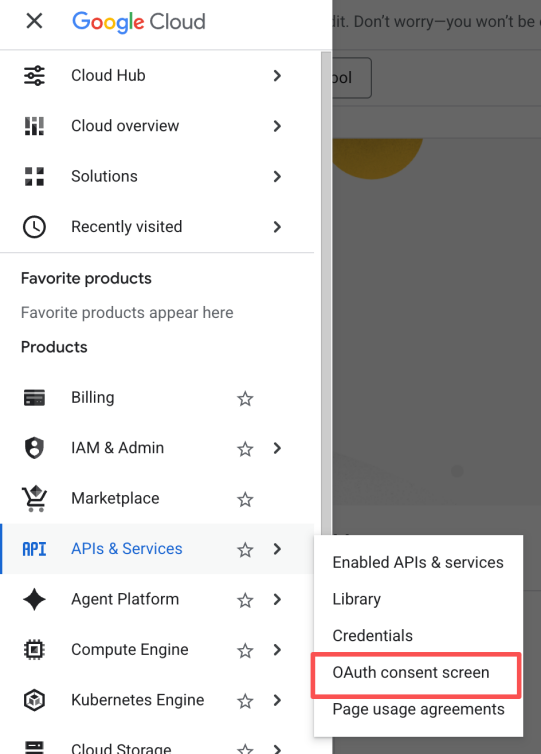Image resolution: width=541 pixels, height=754 pixels.
Task: Click the Cloud Hub sliders icon
Action: pos(34,75)
